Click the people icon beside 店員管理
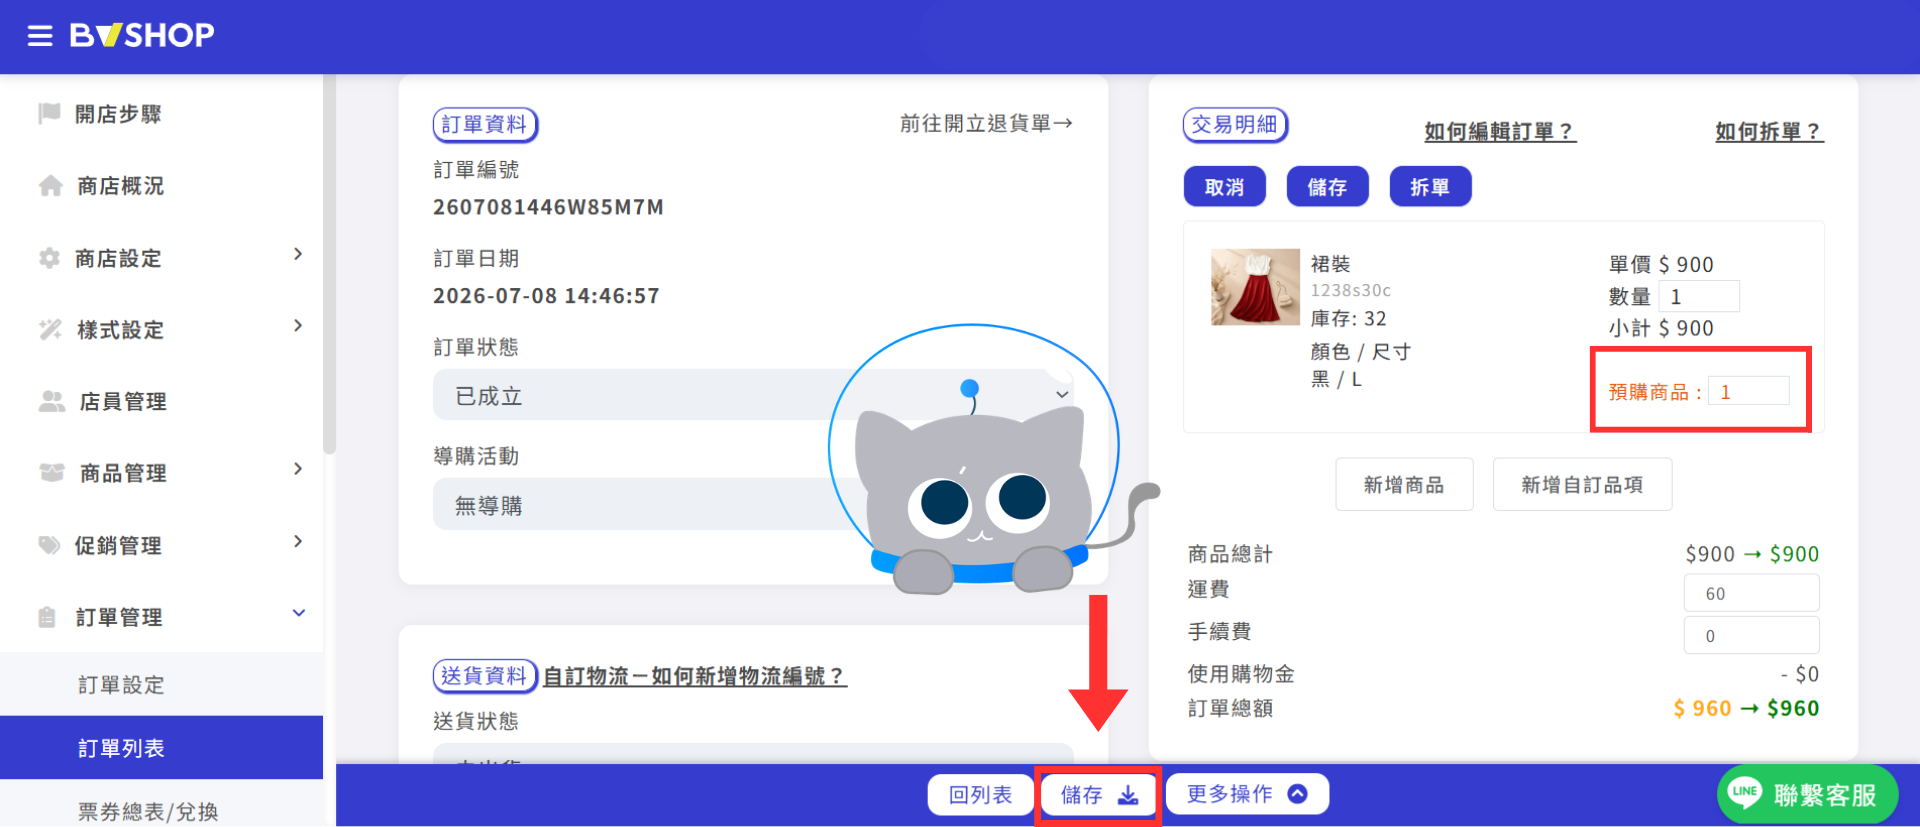This screenshot has width=1920, height=827. tap(51, 401)
